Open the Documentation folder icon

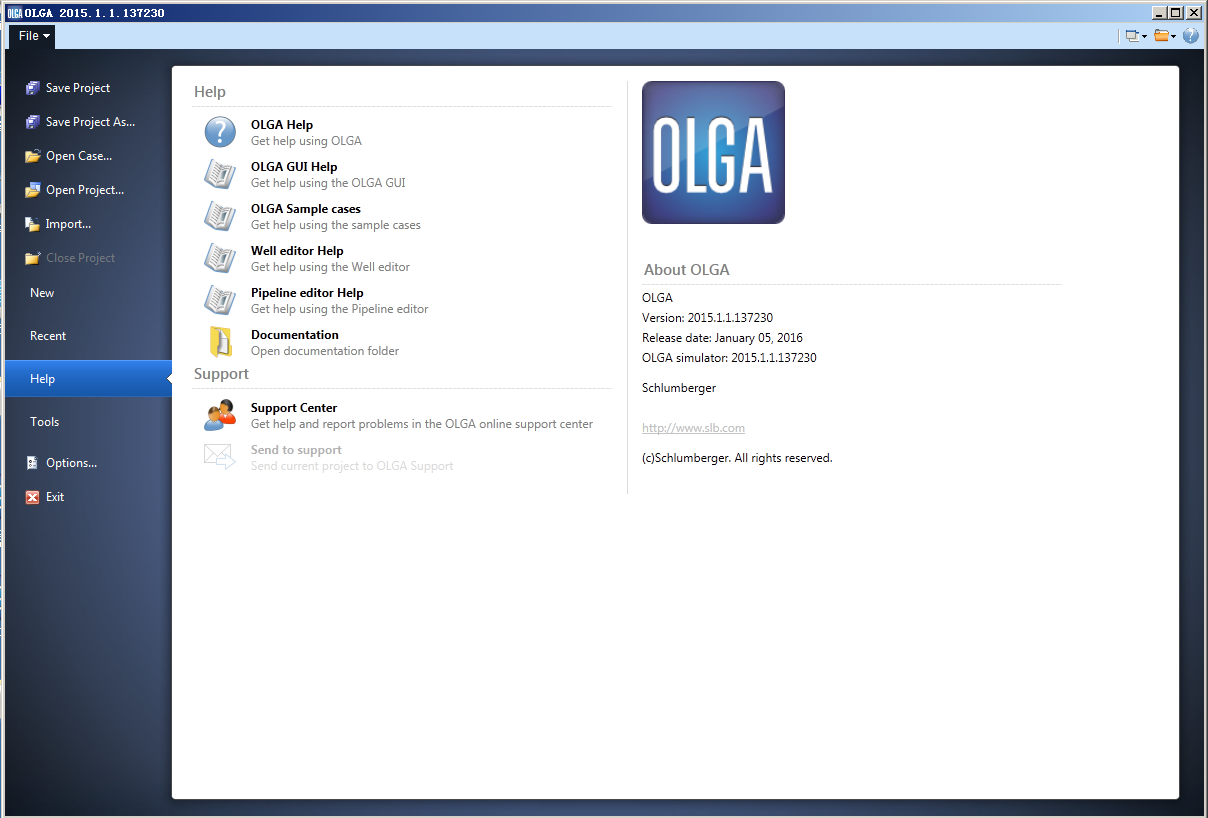(x=220, y=342)
